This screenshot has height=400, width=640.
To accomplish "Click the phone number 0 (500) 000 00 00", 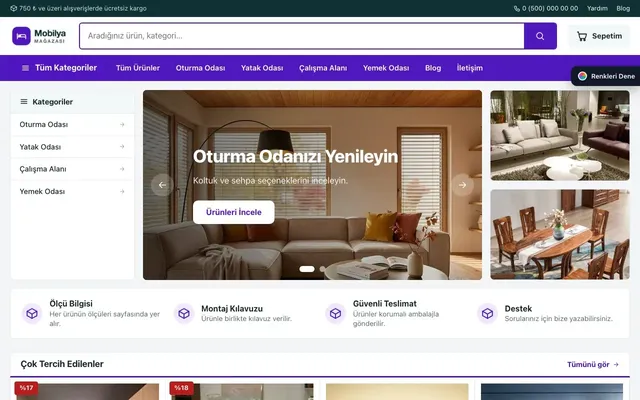I will pos(550,8).
